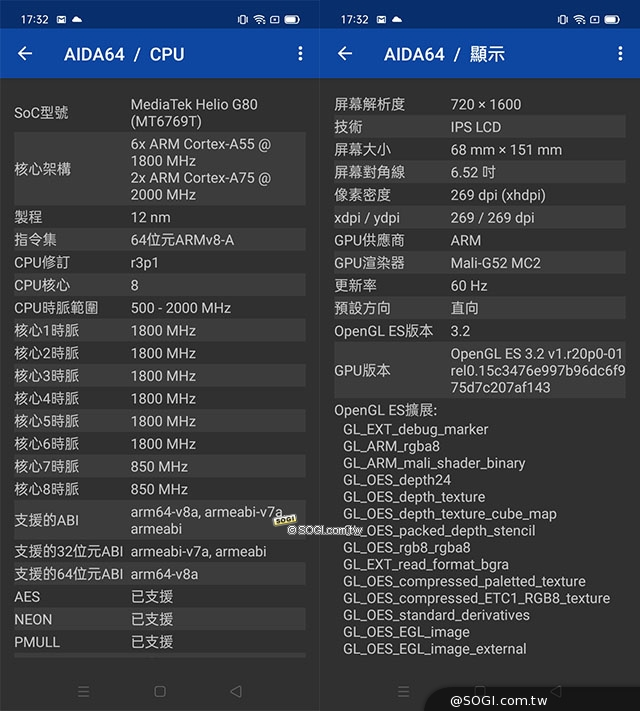Image resolution: width=640 pixels, height=711 pixels.
Task: Go back from the AIDA64 CPU page
Action: [x=25, y=54]
